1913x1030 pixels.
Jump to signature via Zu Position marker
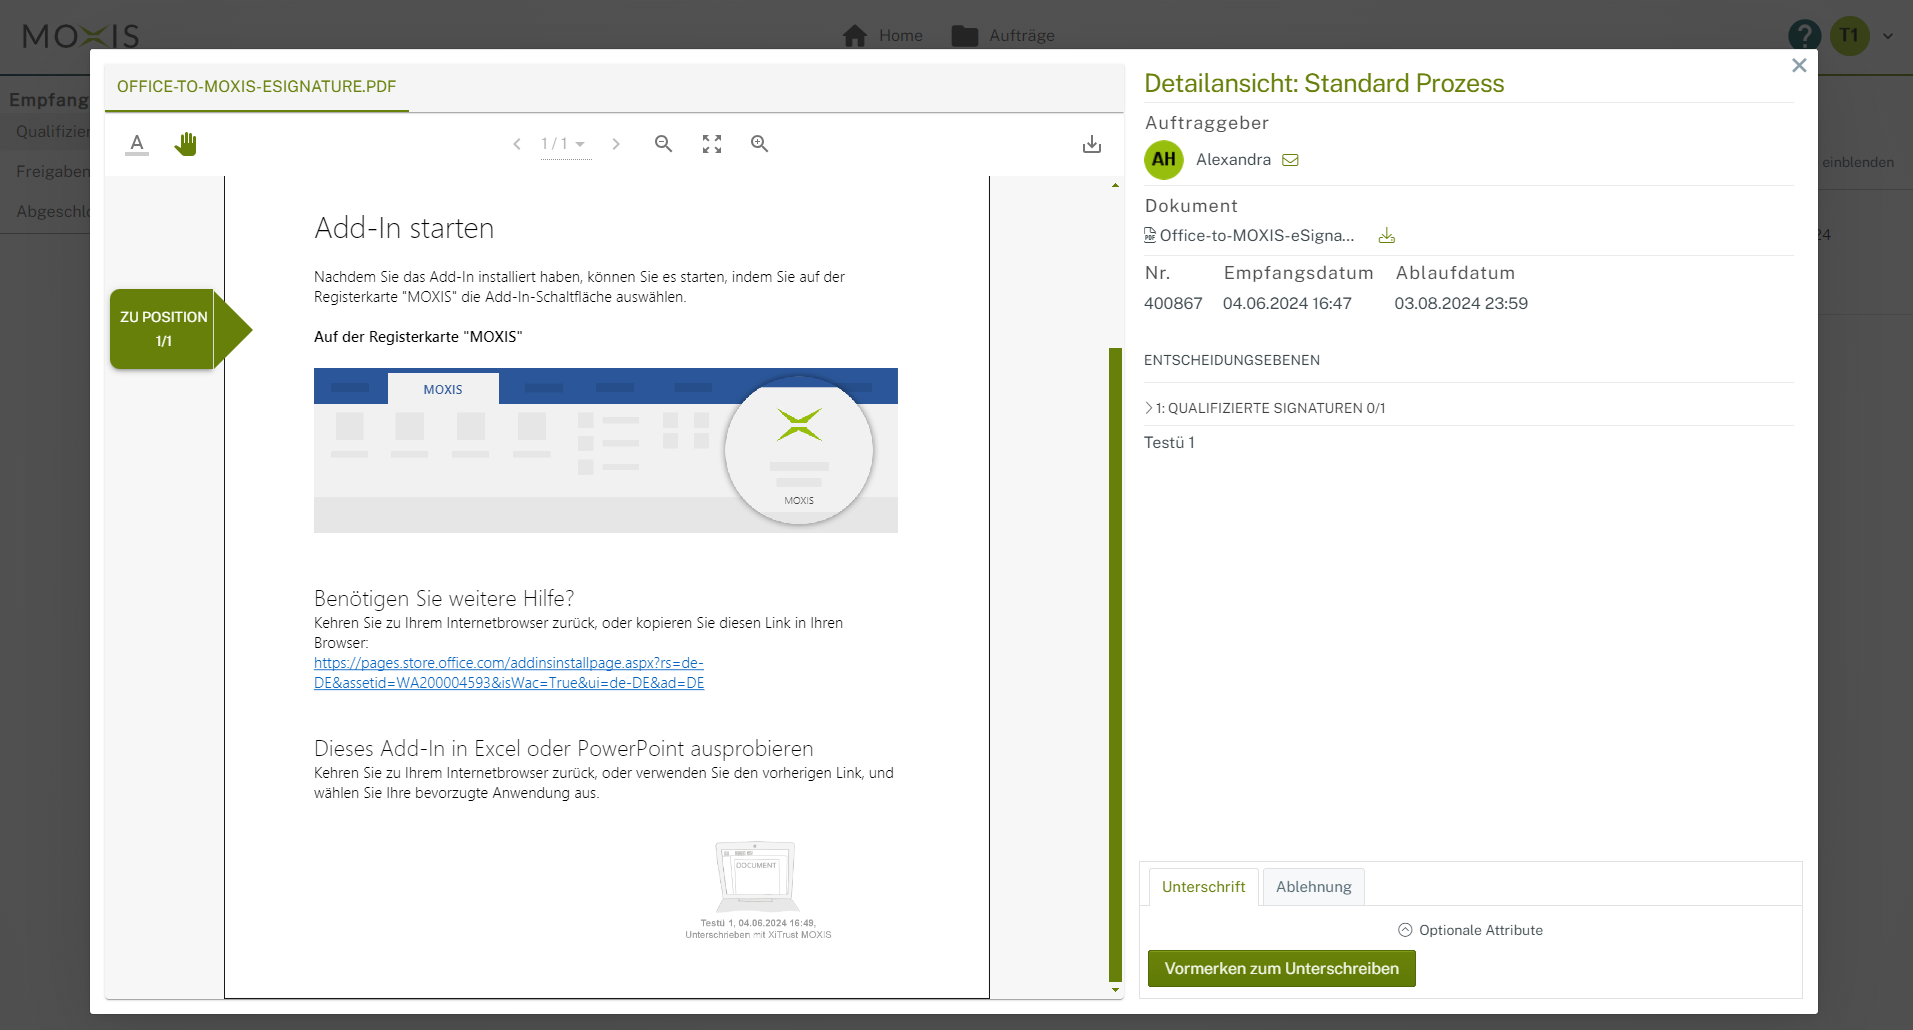[x=165, y=329]
